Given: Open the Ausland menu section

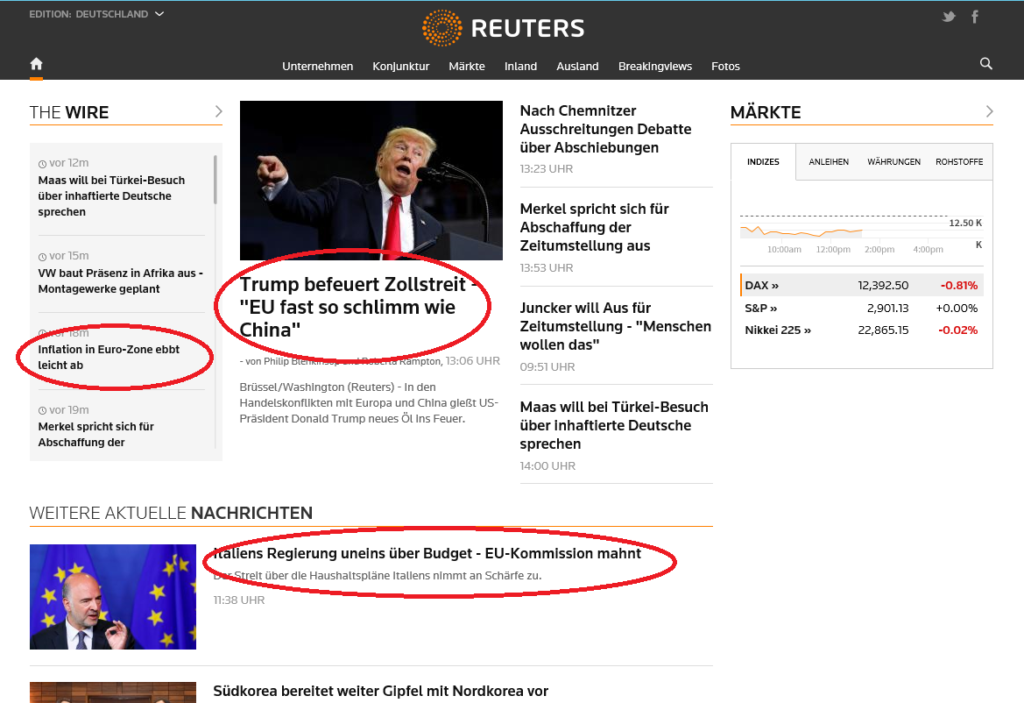Looking at the screenshot, I should 577,66.
